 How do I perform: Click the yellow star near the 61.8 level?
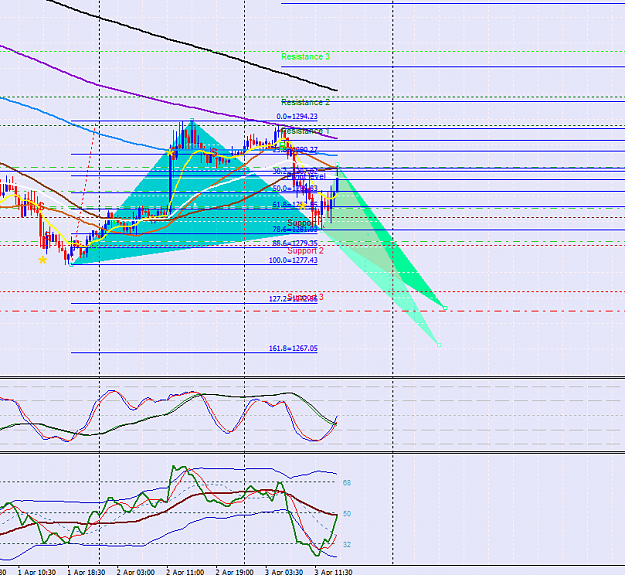[x=302, y=206]
